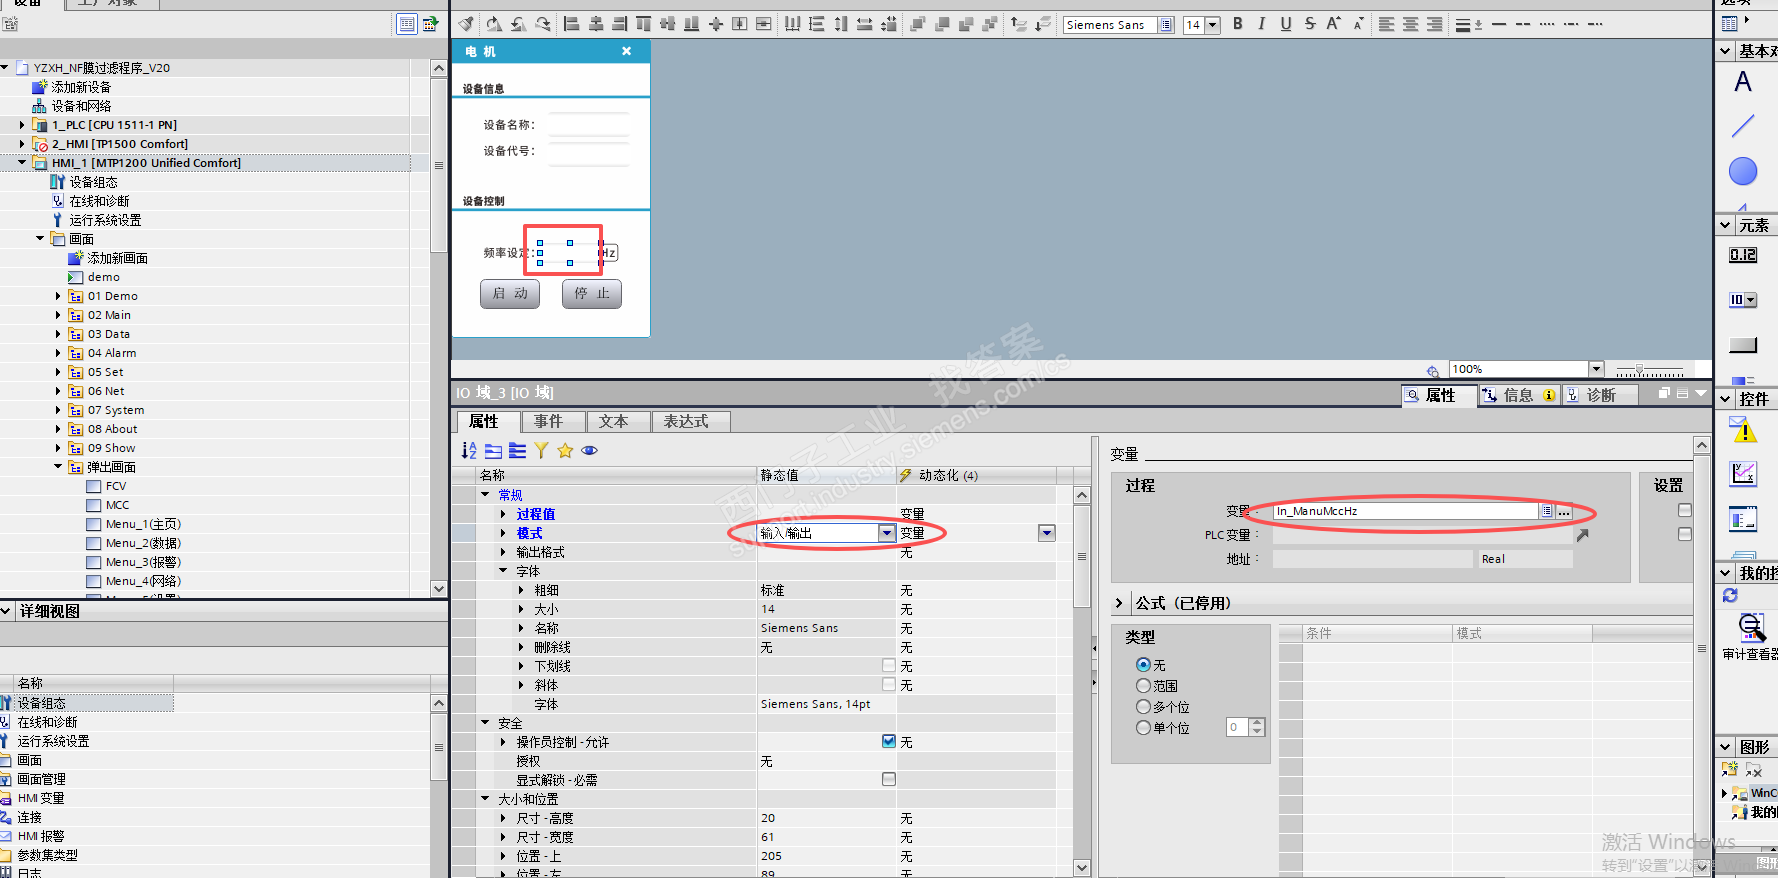This screenshot has width=1778, height=878.
Task: Click the sort alphabetically icon in properties
Action: click(x=469, y=451)
